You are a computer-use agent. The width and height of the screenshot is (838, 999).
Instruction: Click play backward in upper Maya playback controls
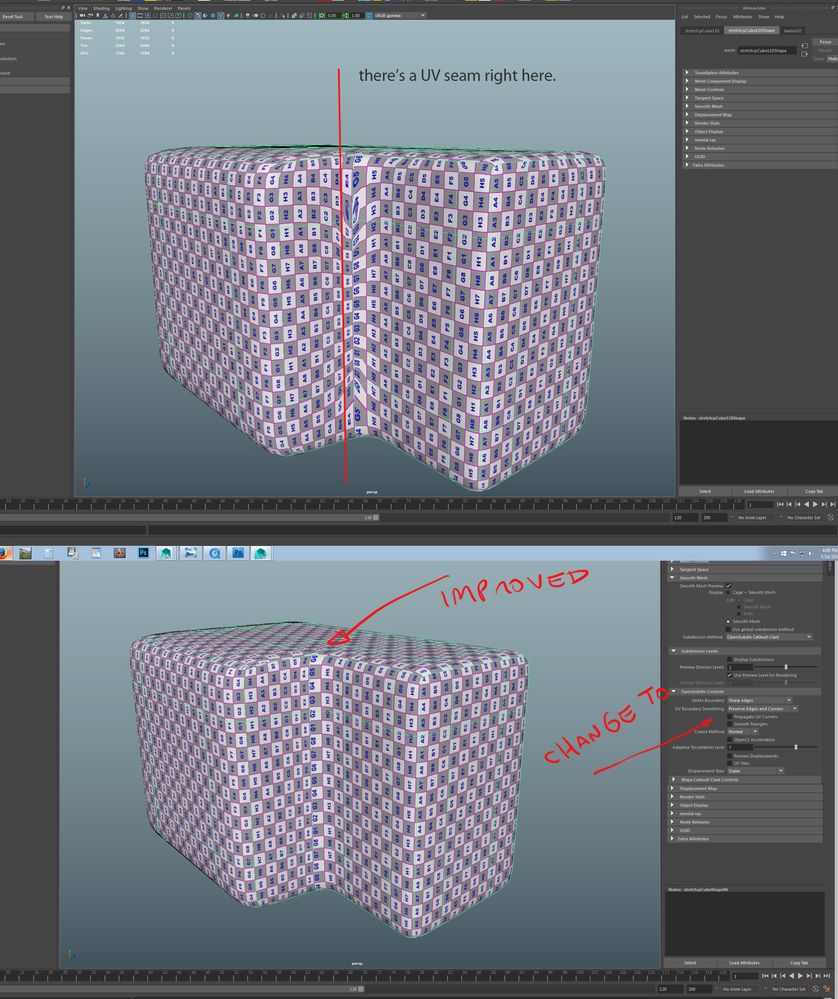coord(806,504)
